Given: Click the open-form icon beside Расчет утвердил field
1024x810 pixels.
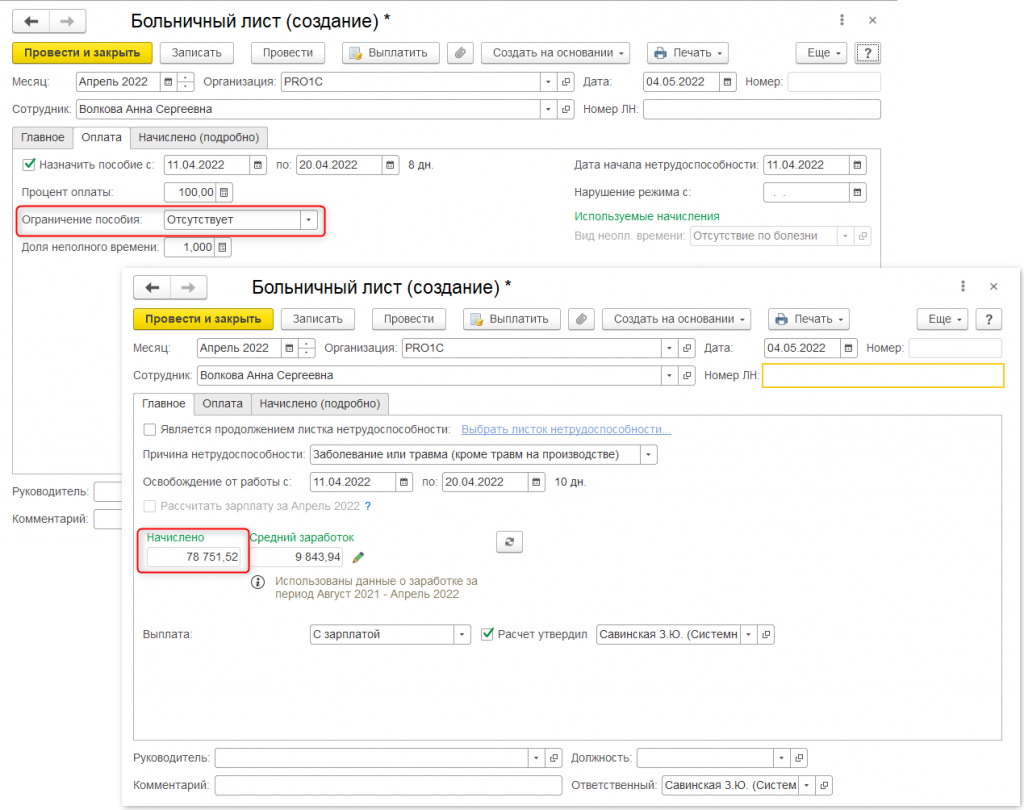Looking at the screenshot, I should (x=765, y=634).
